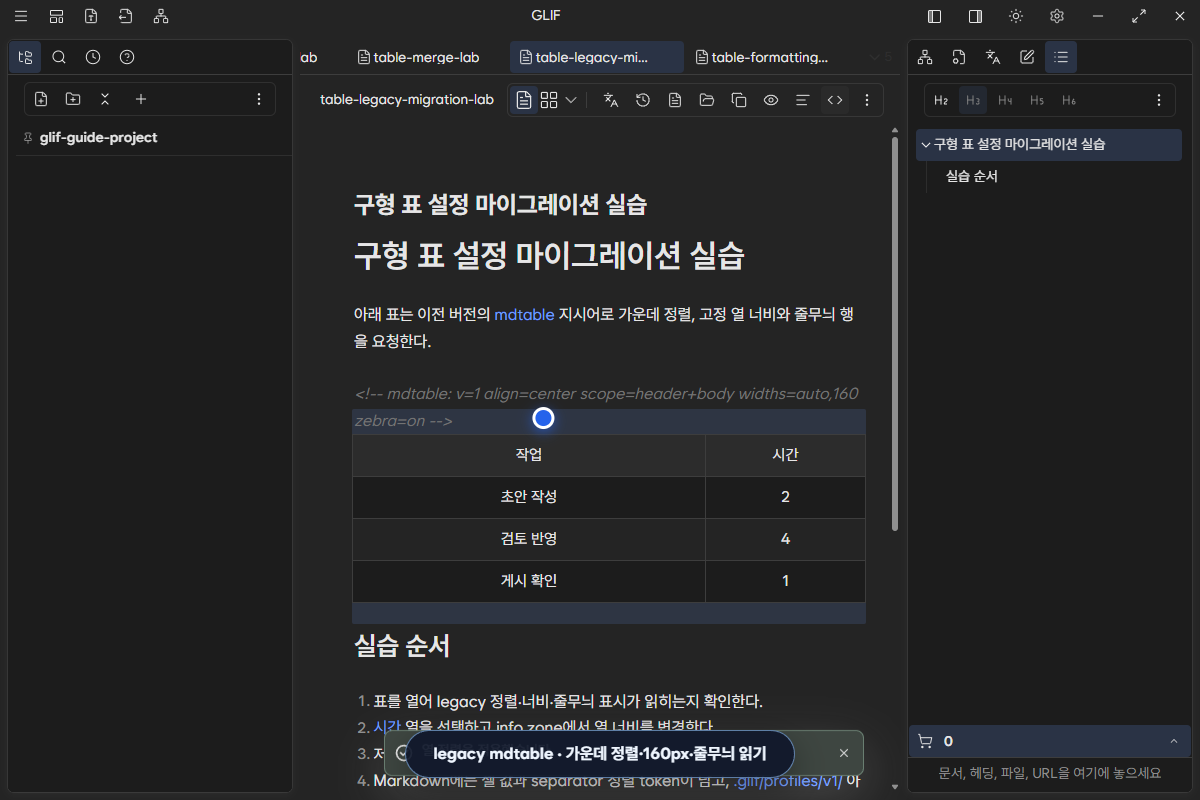The image size is (1200, 800).
Task: Open translate tab in right panel
Action: [993, 57]
